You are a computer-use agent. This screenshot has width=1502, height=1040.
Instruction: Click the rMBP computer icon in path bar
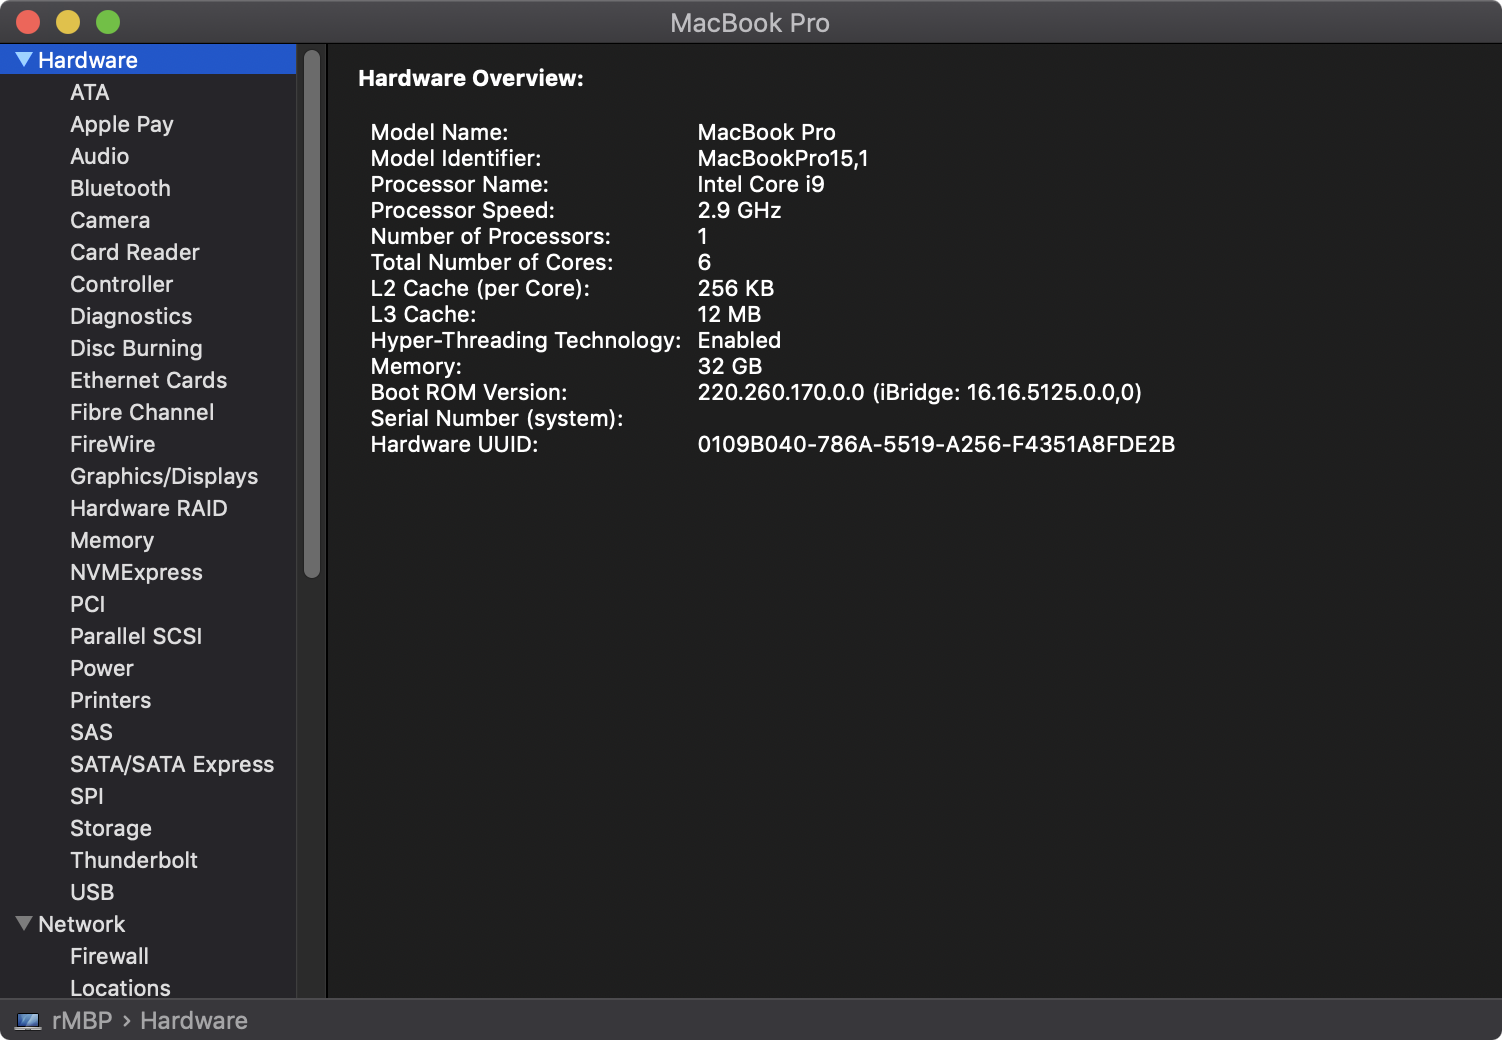click(28, 1021)
